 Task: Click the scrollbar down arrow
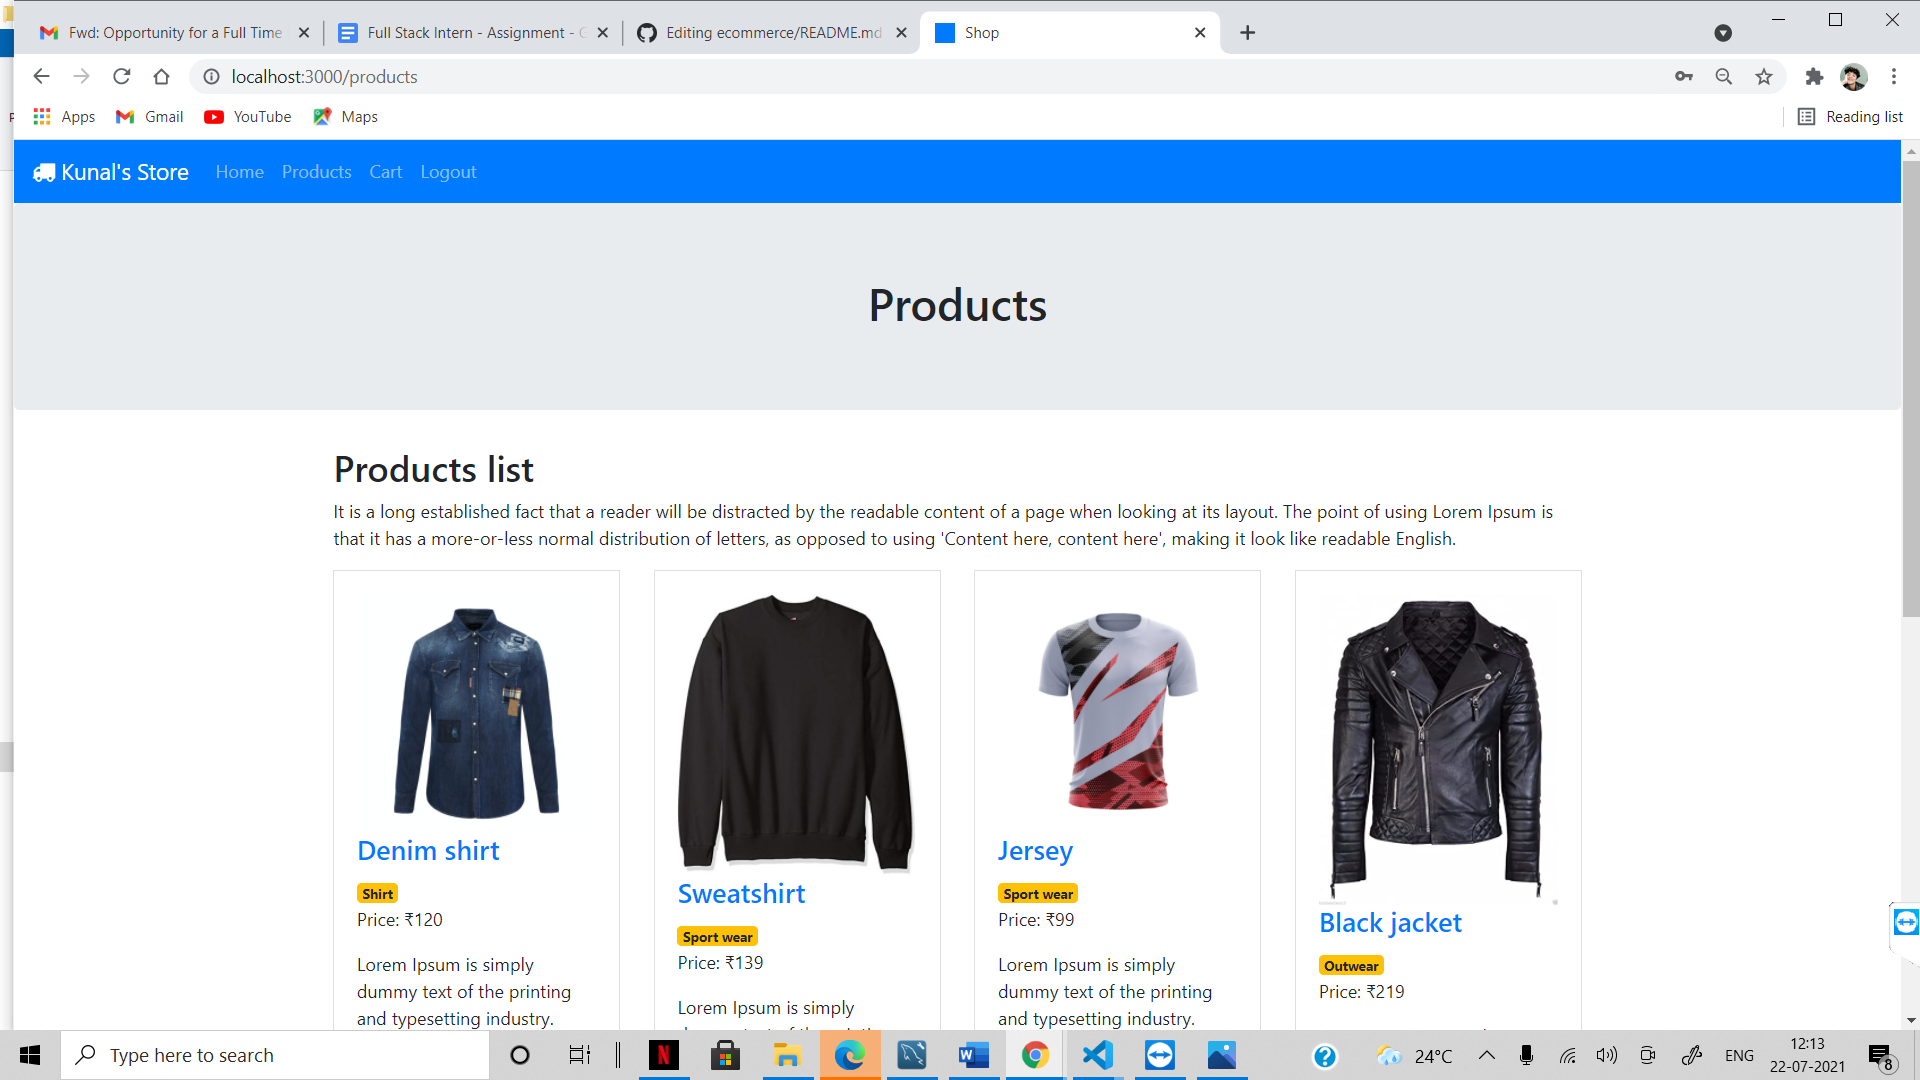[x=1911, y=1021]
